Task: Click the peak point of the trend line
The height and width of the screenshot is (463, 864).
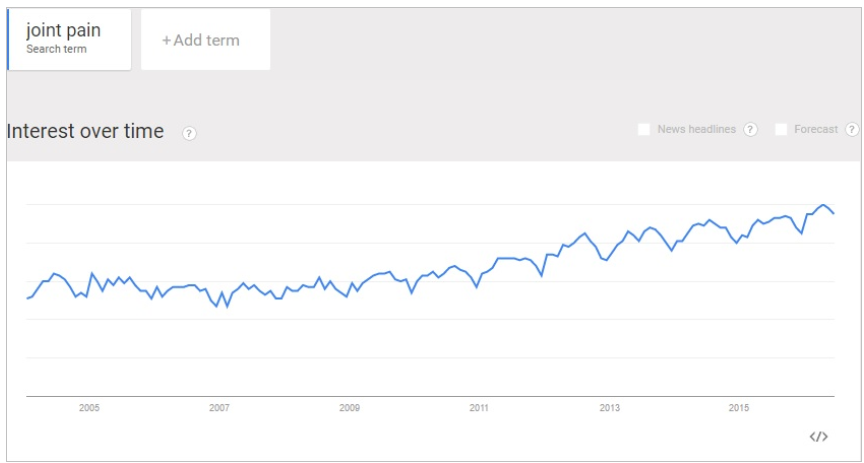Action: (823, 204)
